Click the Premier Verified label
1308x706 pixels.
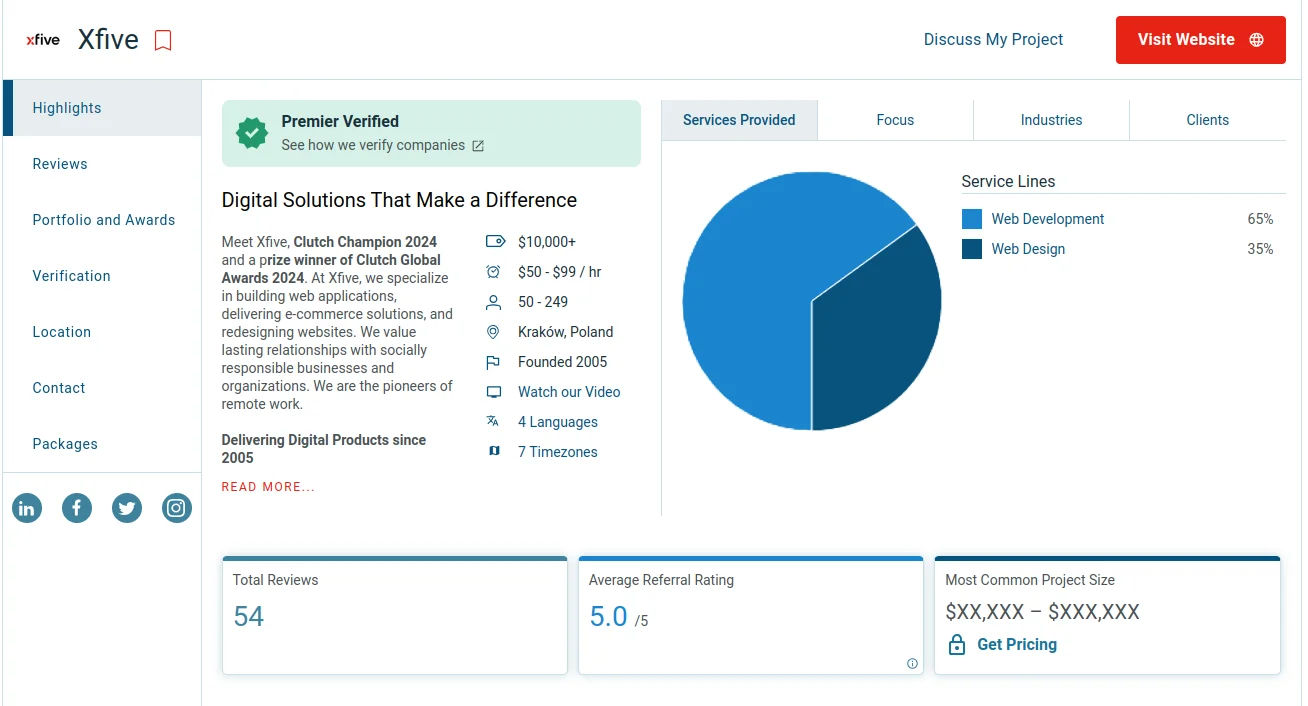(340, 121)
